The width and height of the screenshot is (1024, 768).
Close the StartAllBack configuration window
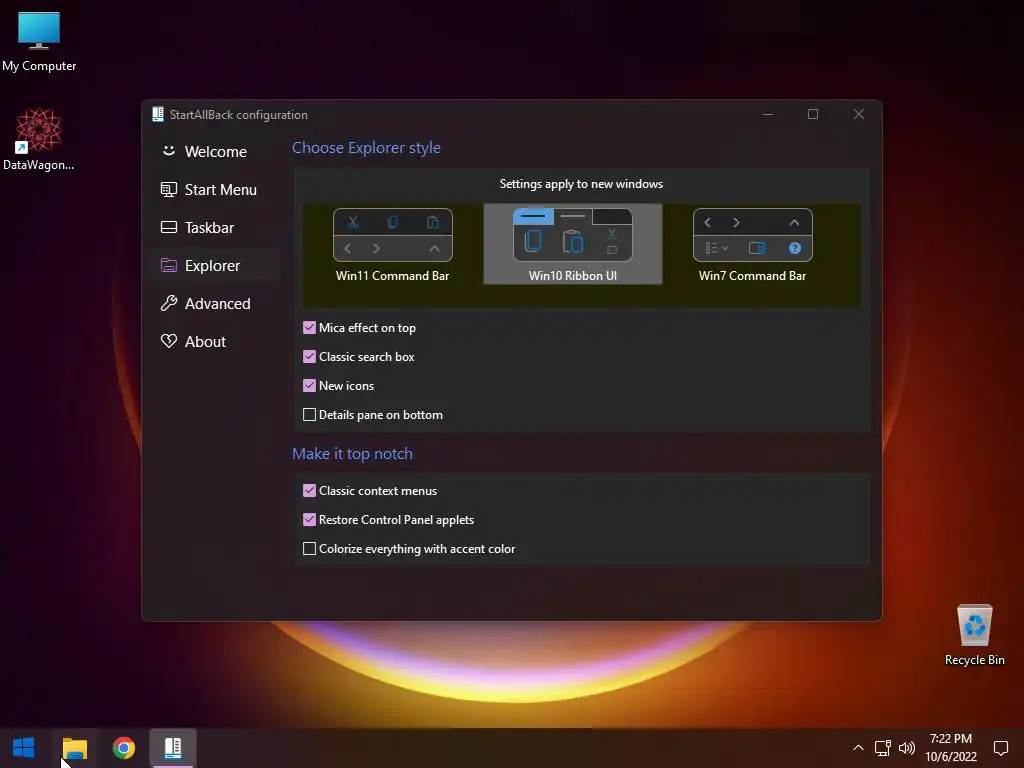pos(859,114)
